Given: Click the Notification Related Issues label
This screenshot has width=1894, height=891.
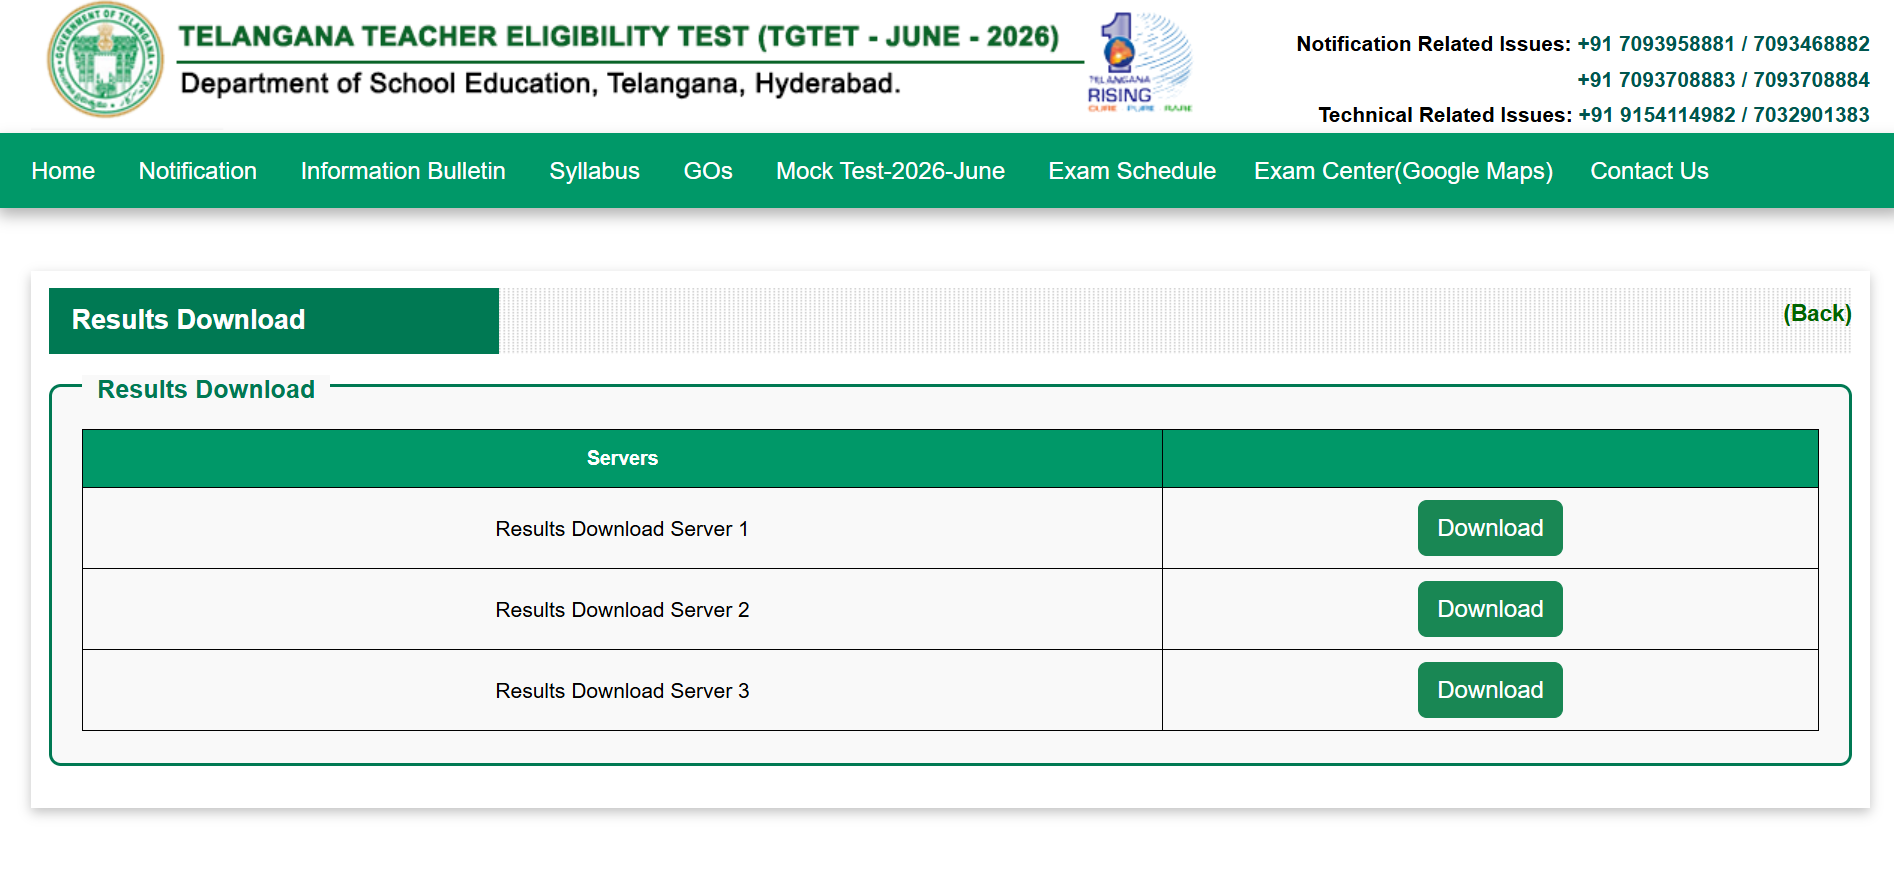Looking at the screenshot, I should (1434, 44).
